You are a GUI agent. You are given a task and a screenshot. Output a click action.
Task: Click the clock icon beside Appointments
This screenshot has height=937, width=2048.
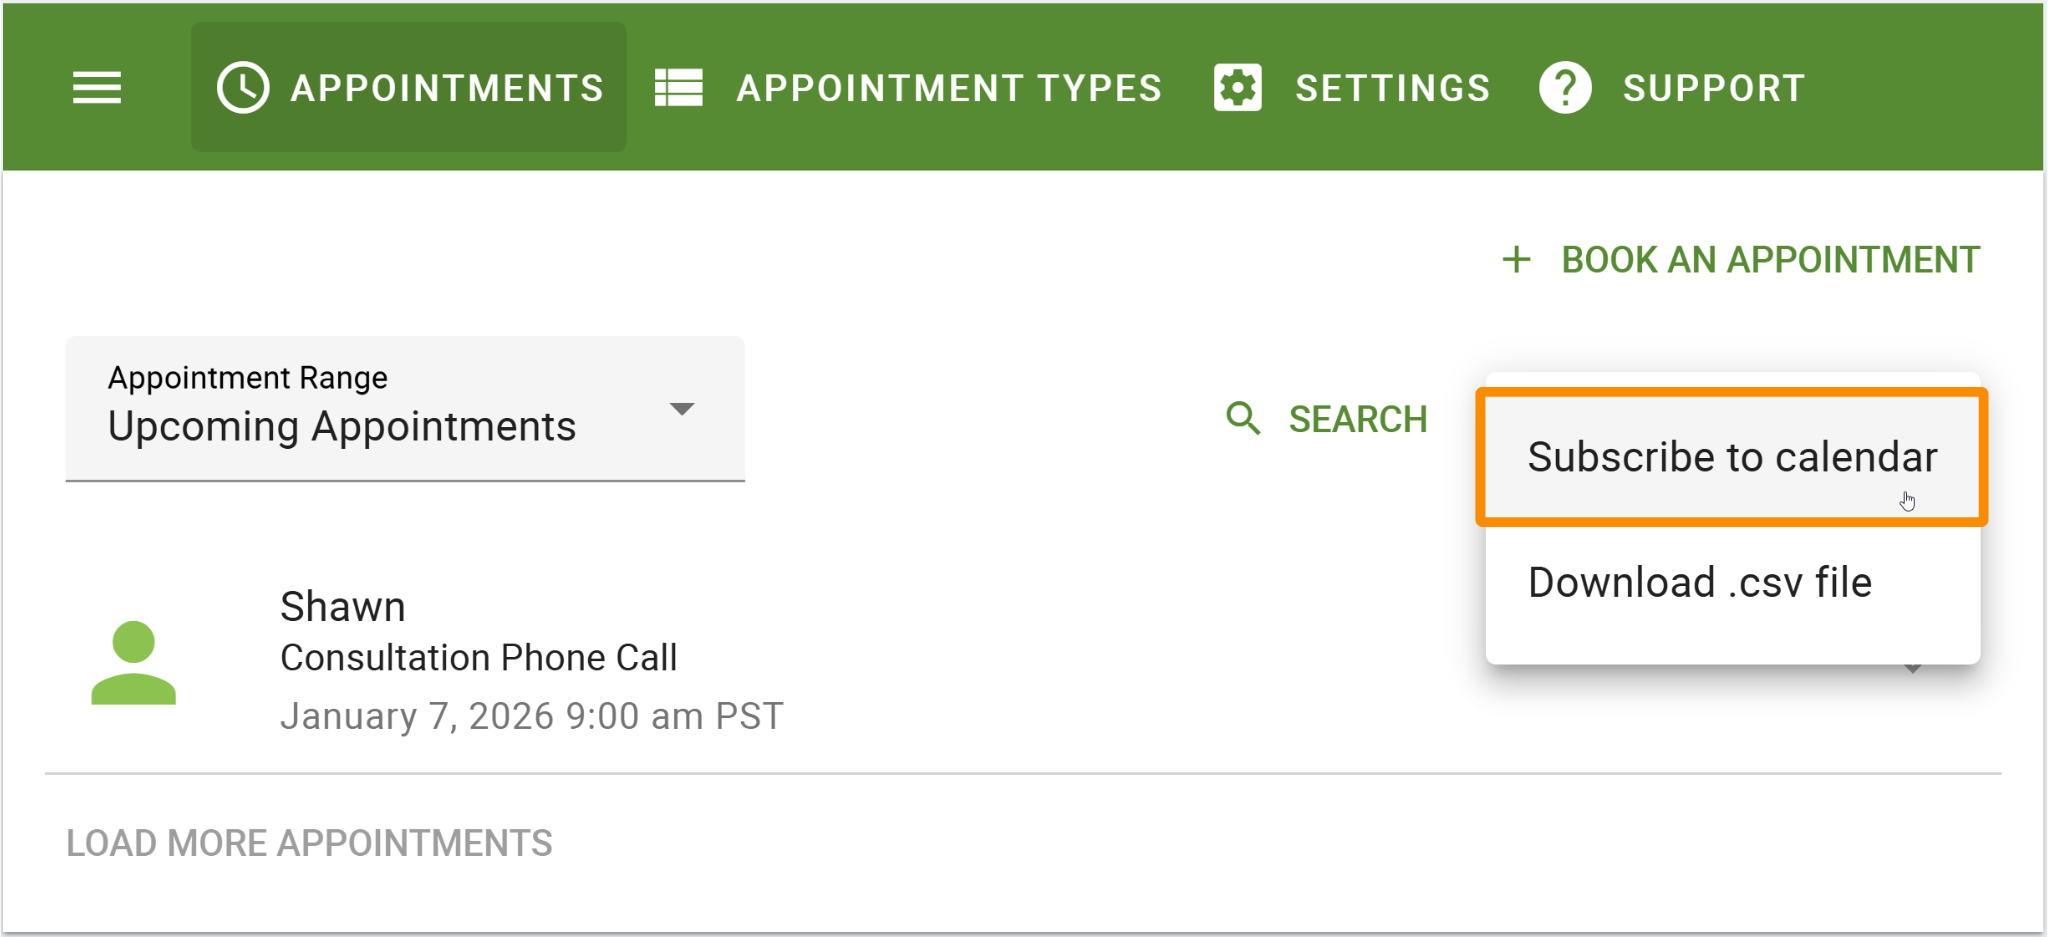click(242, 86)
